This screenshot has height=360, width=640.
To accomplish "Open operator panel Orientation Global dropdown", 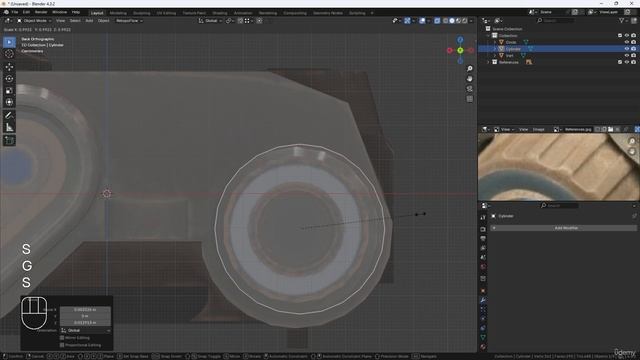I will 85,330.
